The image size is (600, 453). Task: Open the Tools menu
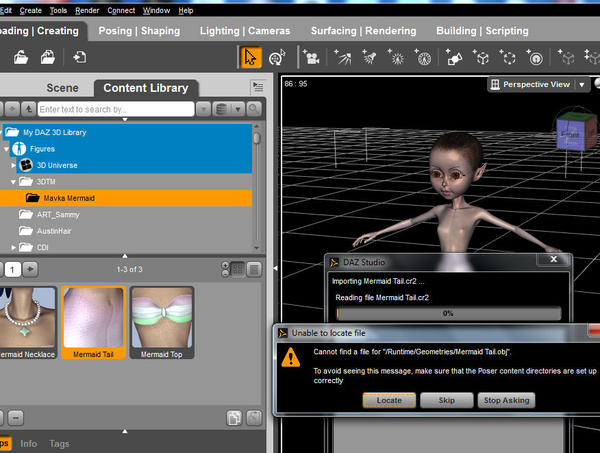[x=58, y=11]
